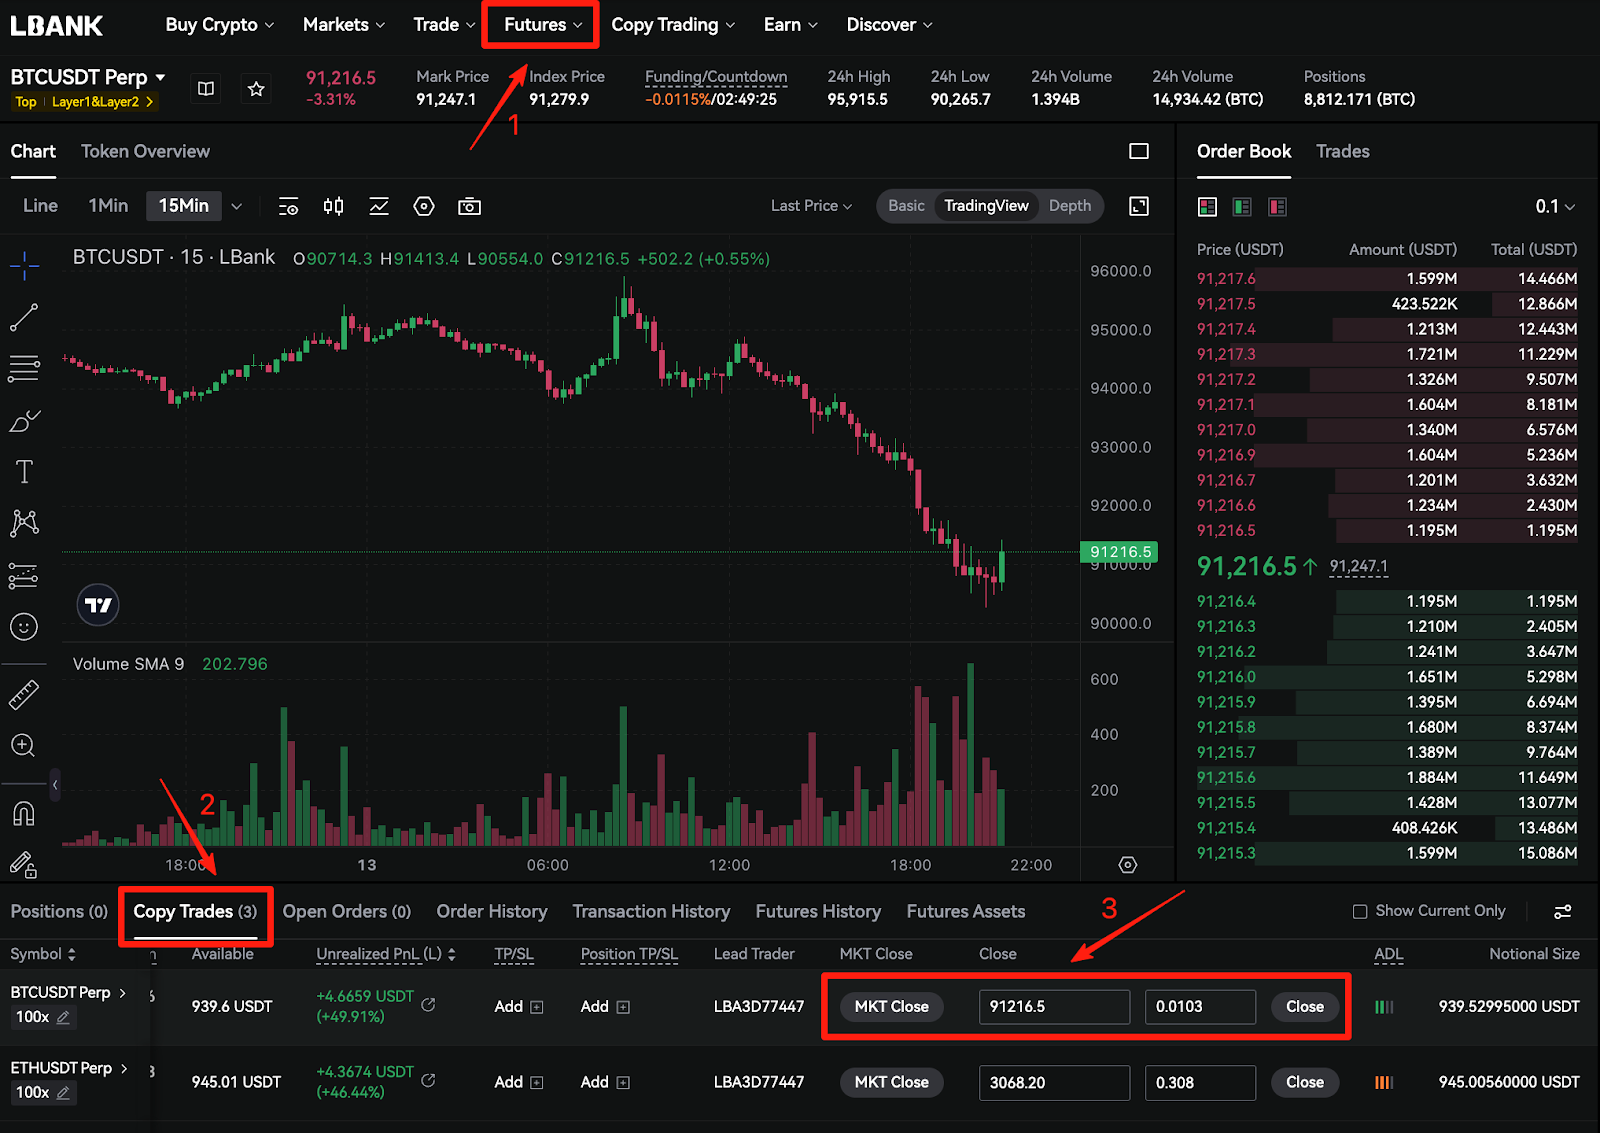Screen dimensions: 1600x1133
Task: Switch chart mode to Basic
Action: click(x=906, y=206)
